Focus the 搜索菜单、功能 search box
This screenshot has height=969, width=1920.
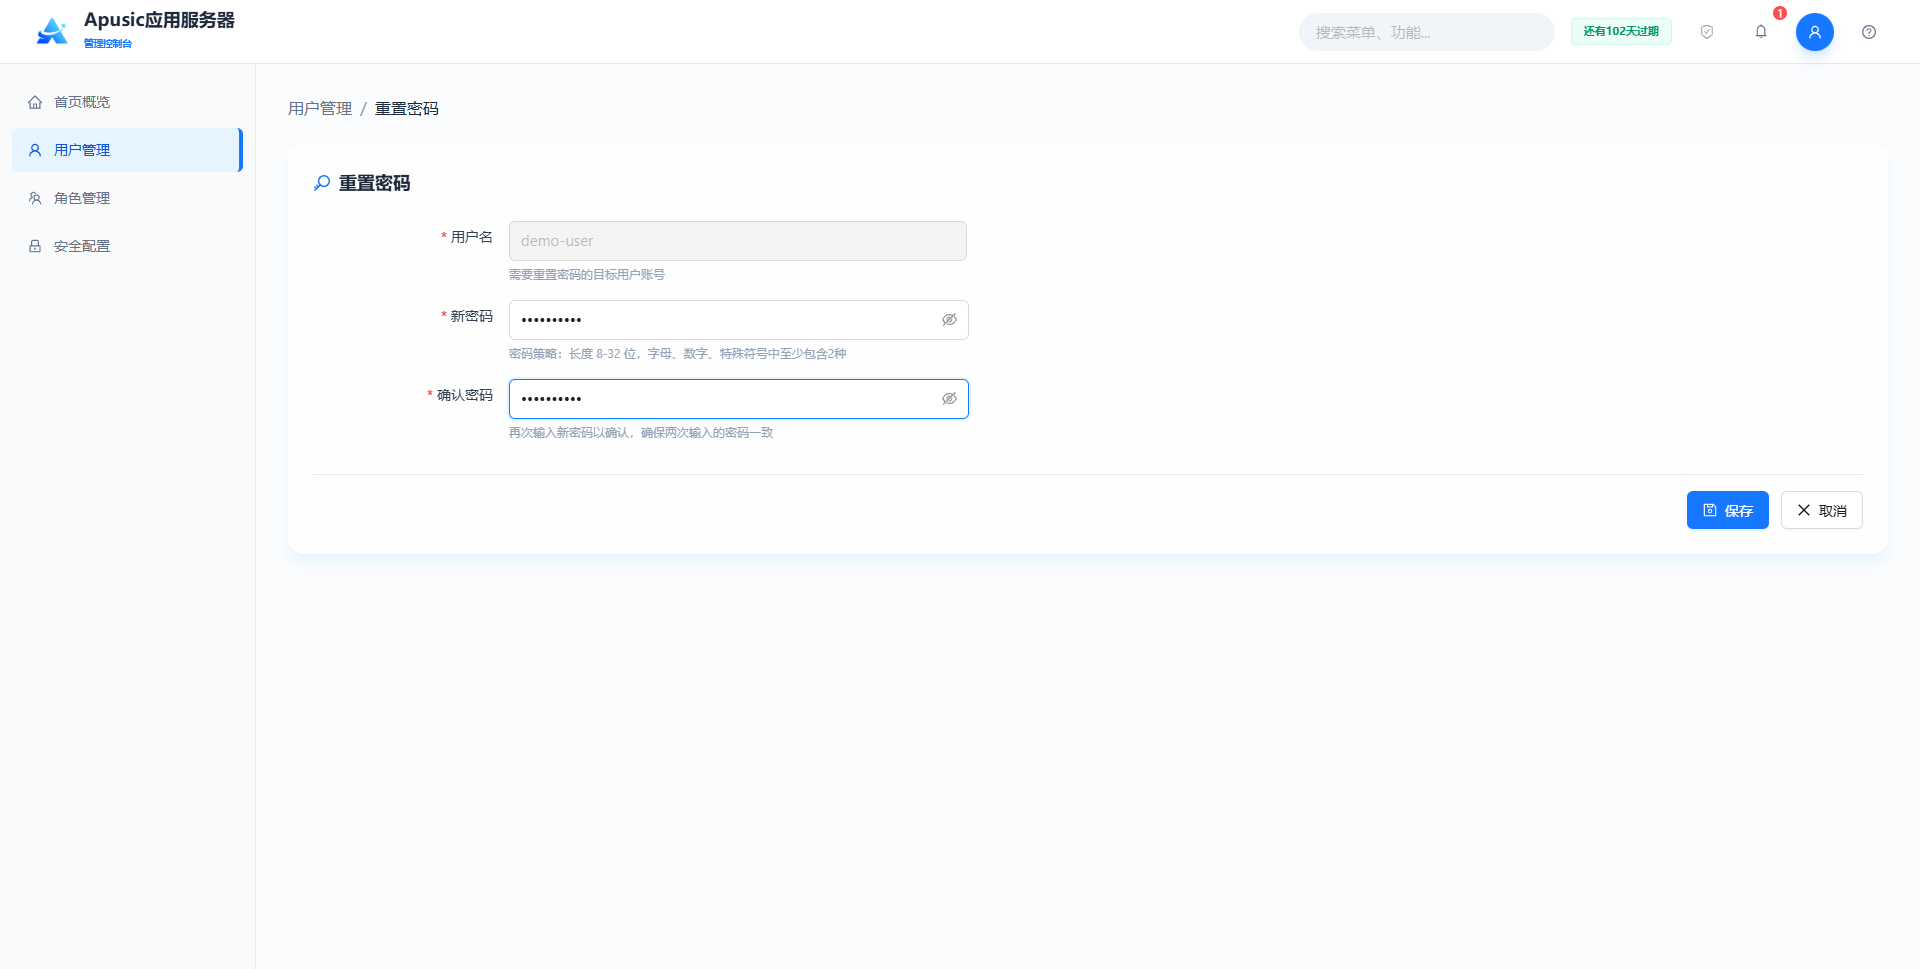[x=1427, y=32]
